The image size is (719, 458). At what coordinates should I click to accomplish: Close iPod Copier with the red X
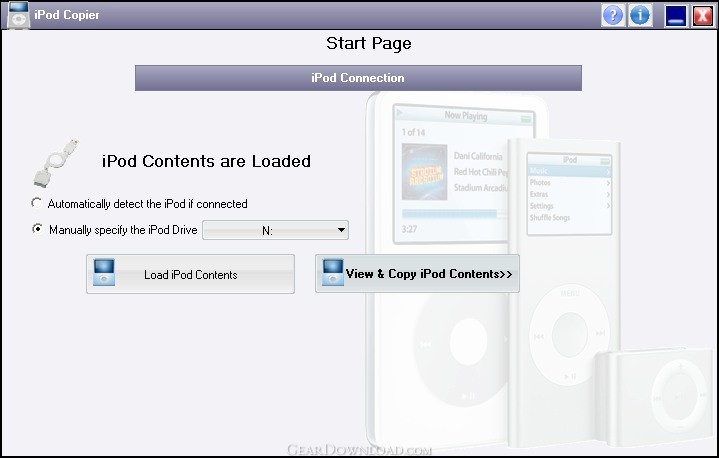tap(702, 15)
